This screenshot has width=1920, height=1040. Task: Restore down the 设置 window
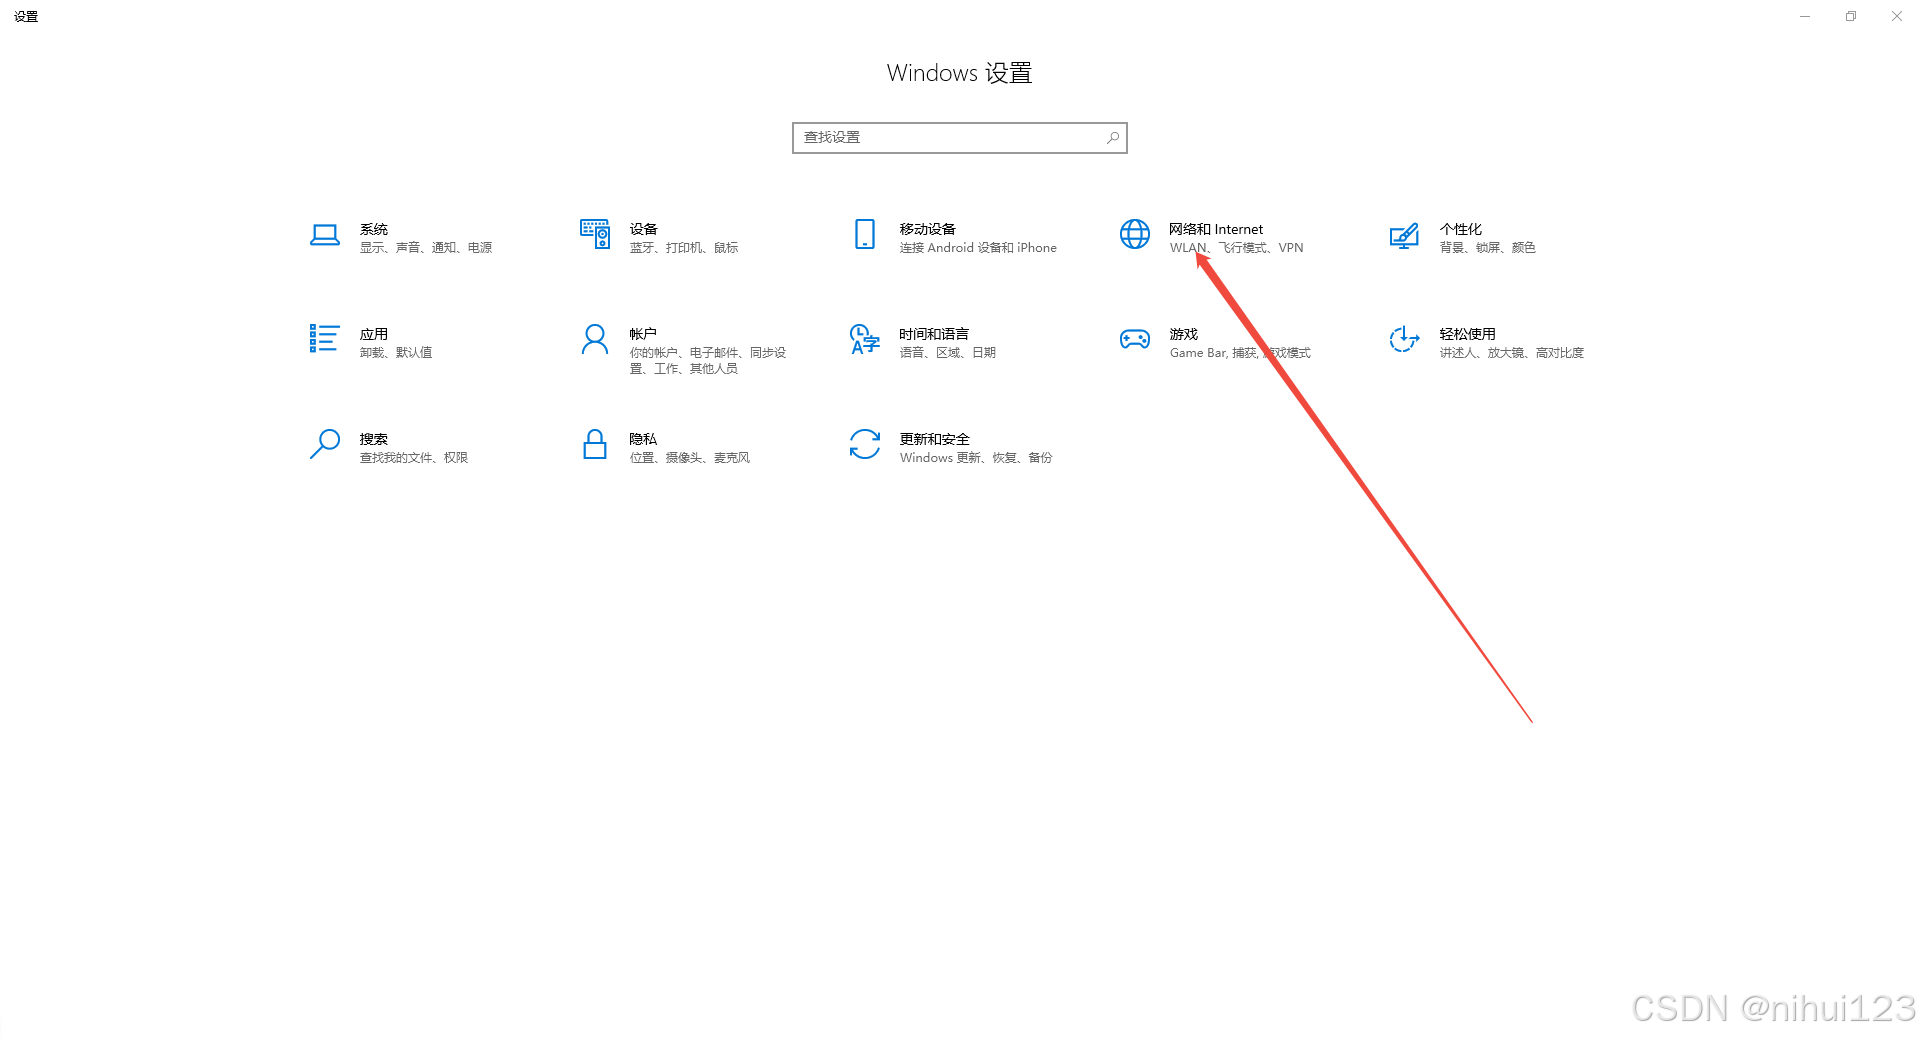(1851, 16)
